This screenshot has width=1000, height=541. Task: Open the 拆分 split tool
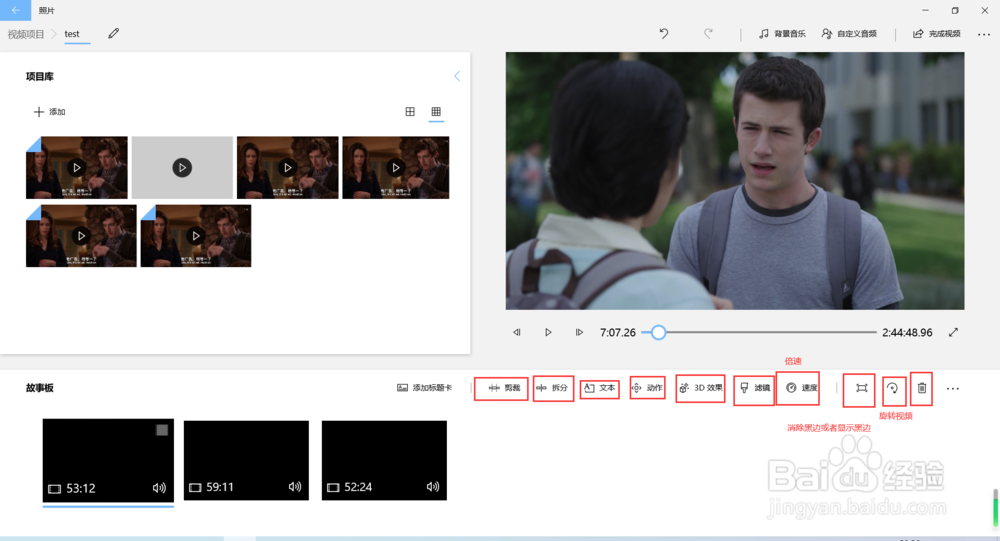(x=553, y=388)
